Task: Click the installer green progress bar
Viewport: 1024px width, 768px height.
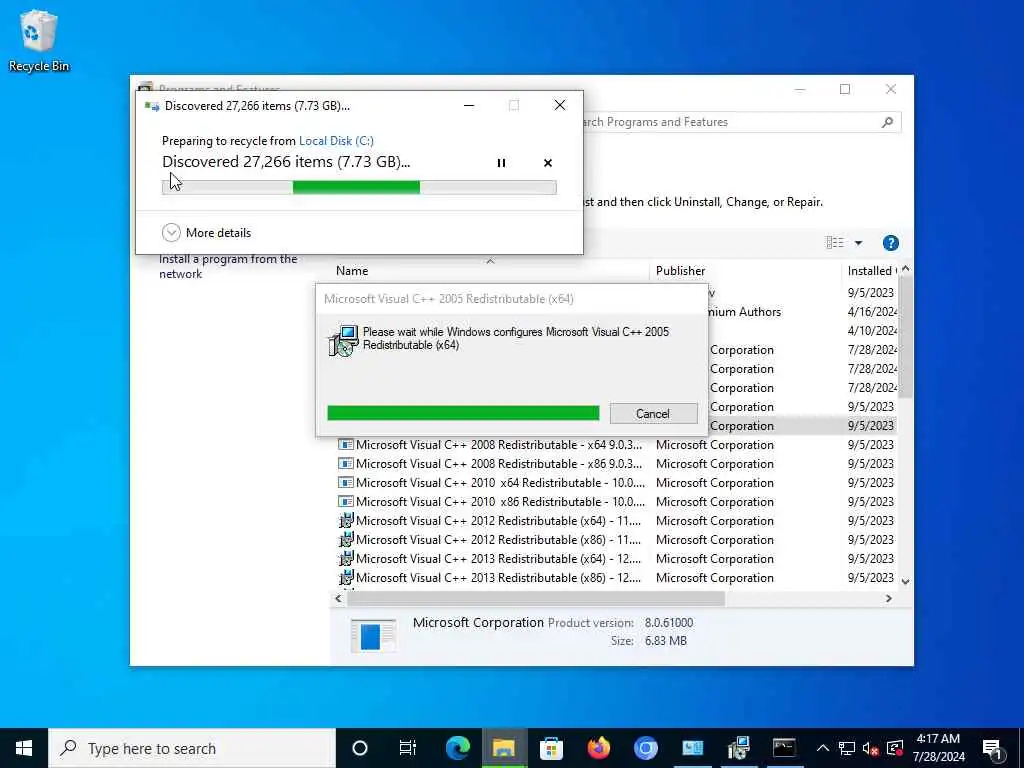Action: click(463, 413)
